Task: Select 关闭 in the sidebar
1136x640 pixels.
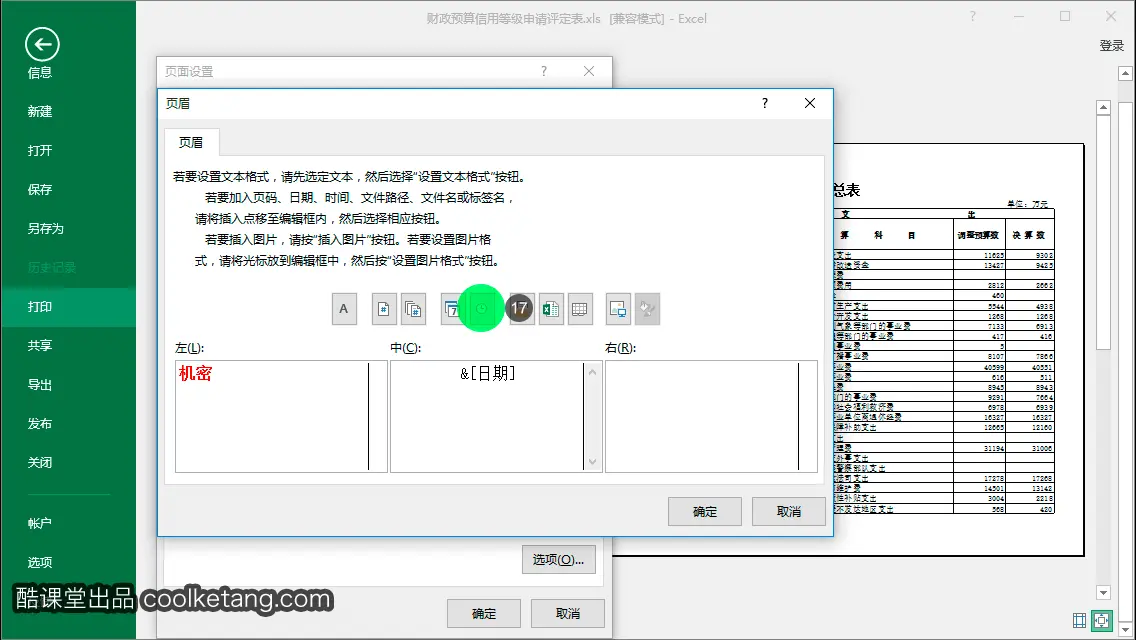Action: (x=40, y=463)
